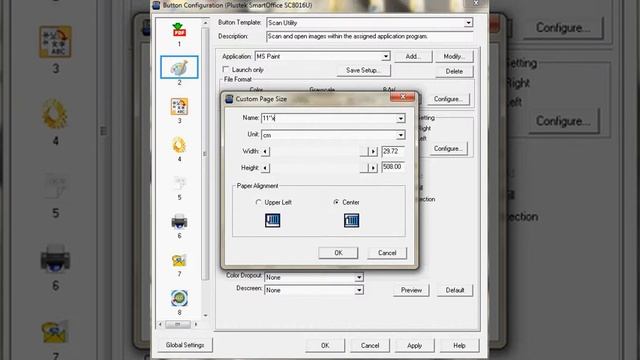Click Upper Left alignment picture icon
The height and width of the screenshot is (360, 640).
click(273, 220)
